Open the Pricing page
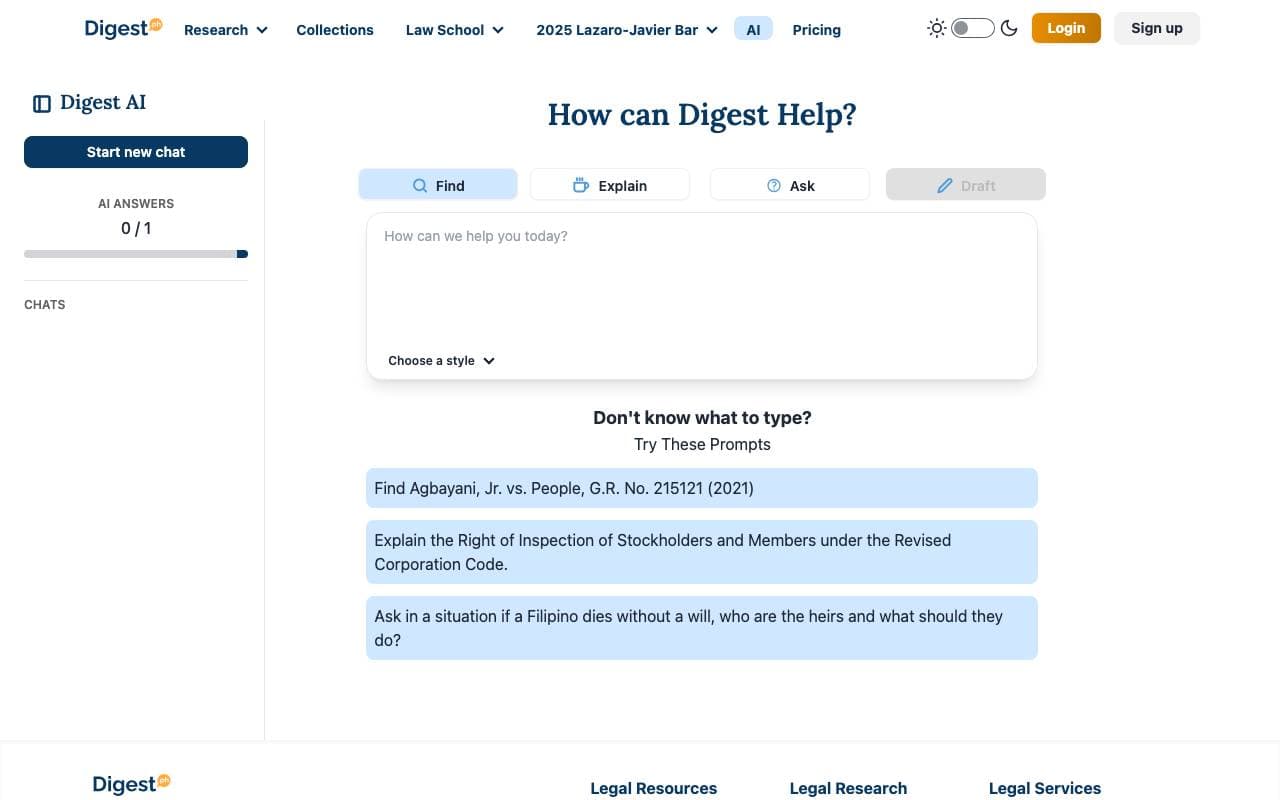Viewport: 1280px width, 800px height. coord(817,30)
